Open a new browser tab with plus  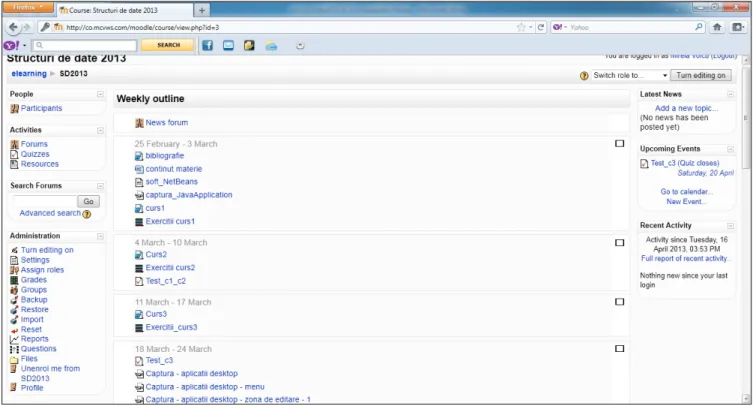tap(202, 10)
